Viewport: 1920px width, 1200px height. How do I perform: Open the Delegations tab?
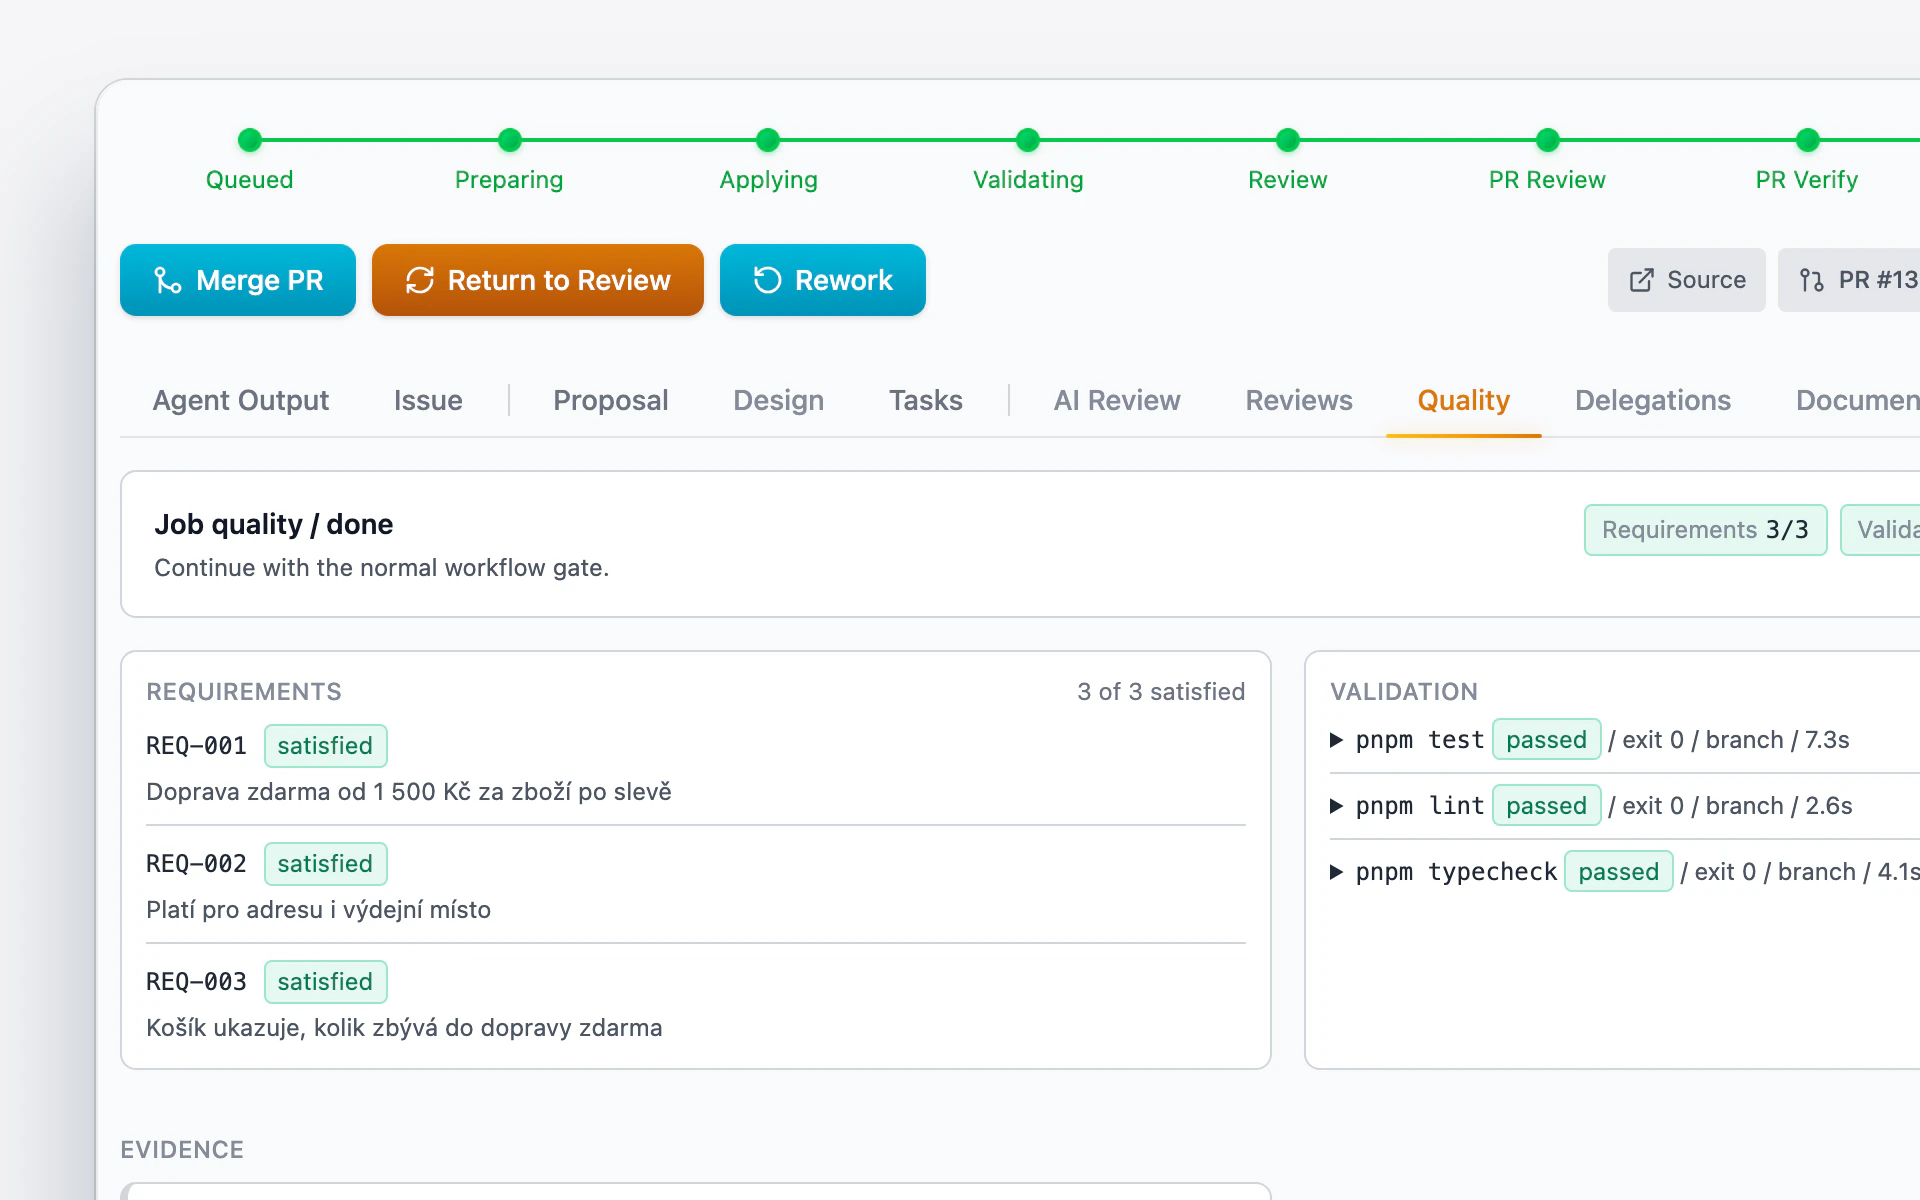pyautogui.click(x=1653, y=400)
